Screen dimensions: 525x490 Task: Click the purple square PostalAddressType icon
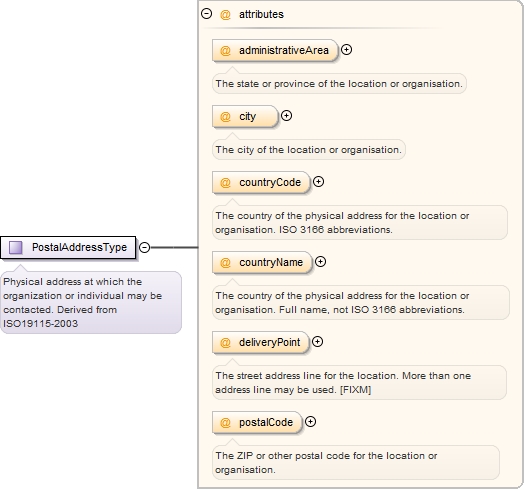pyautogui.click(x=15, y=248)
